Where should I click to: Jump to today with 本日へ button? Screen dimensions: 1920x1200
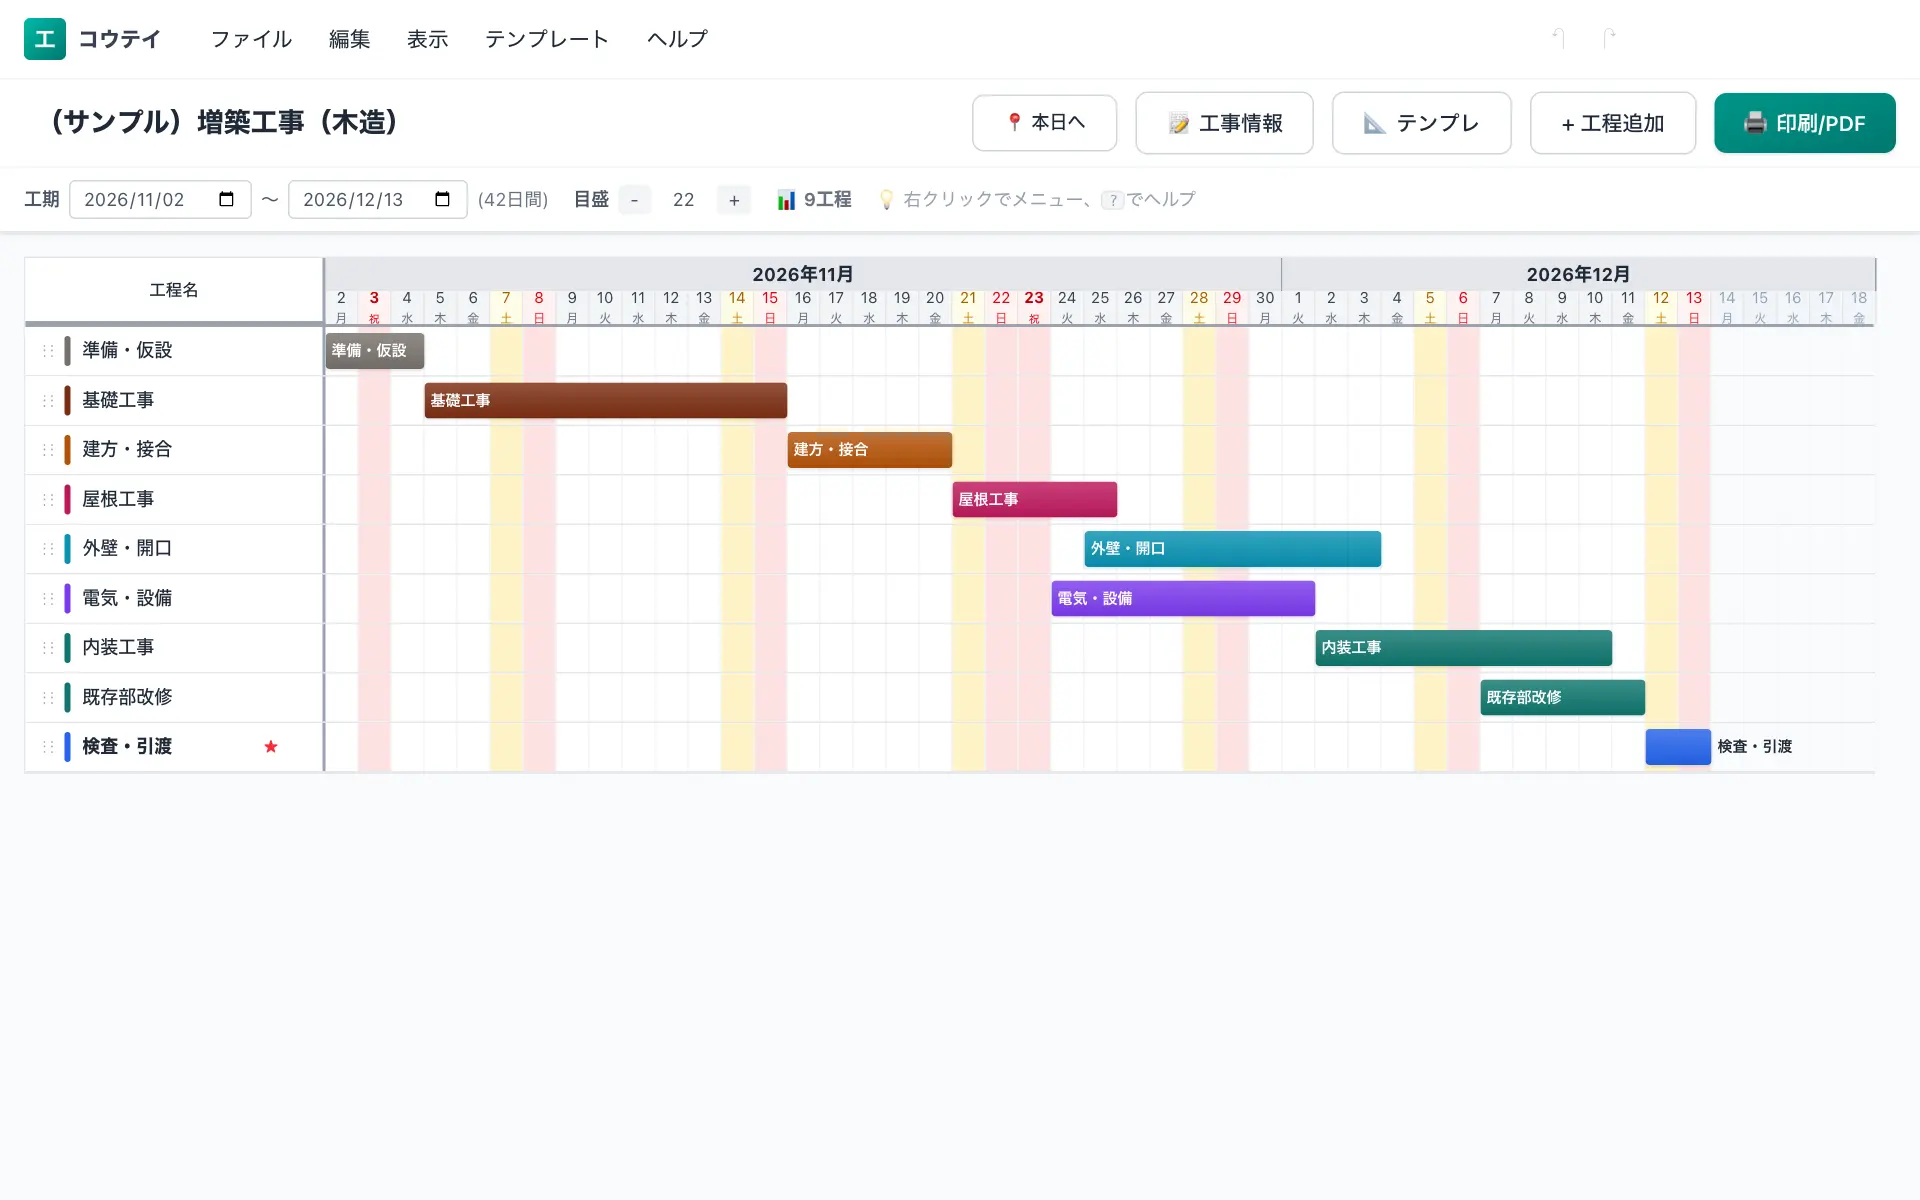tap(1044, 123)
